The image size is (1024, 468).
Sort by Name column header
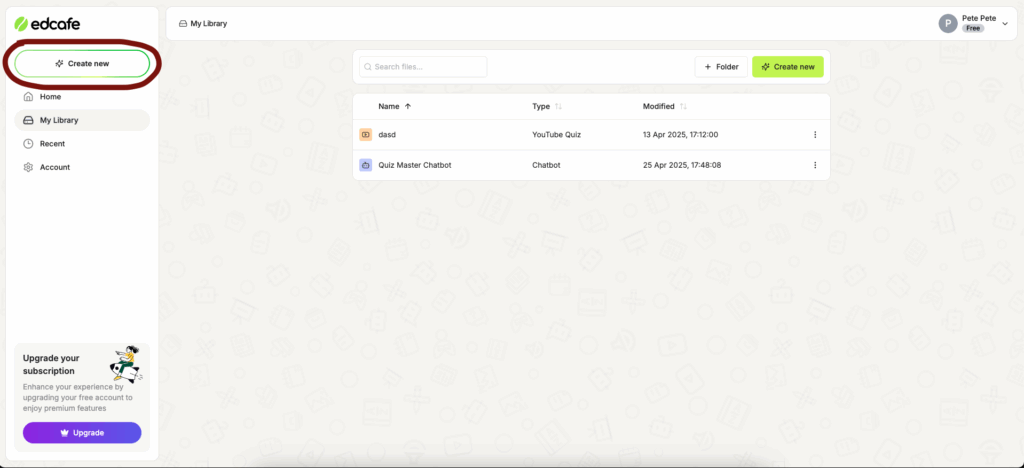point(394,106)
